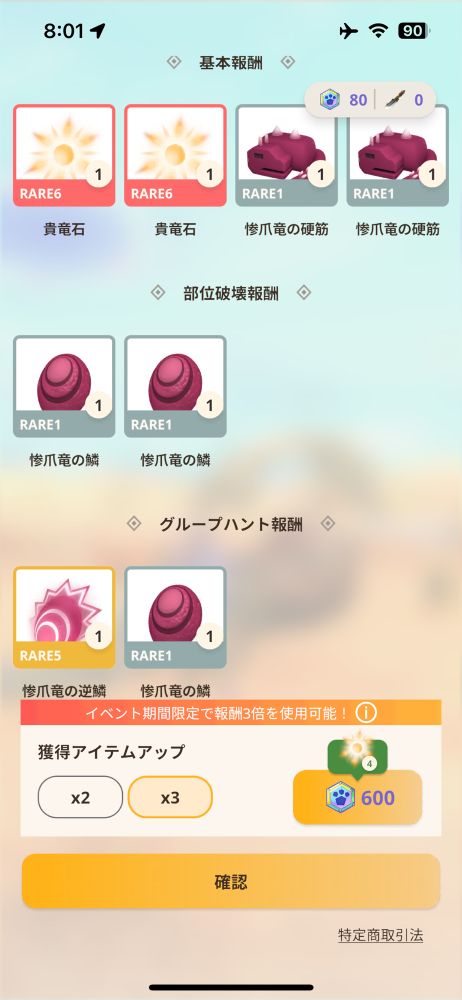Tap the first 惨爪竜の硬筋 reward icon

[x=286, y=156]
